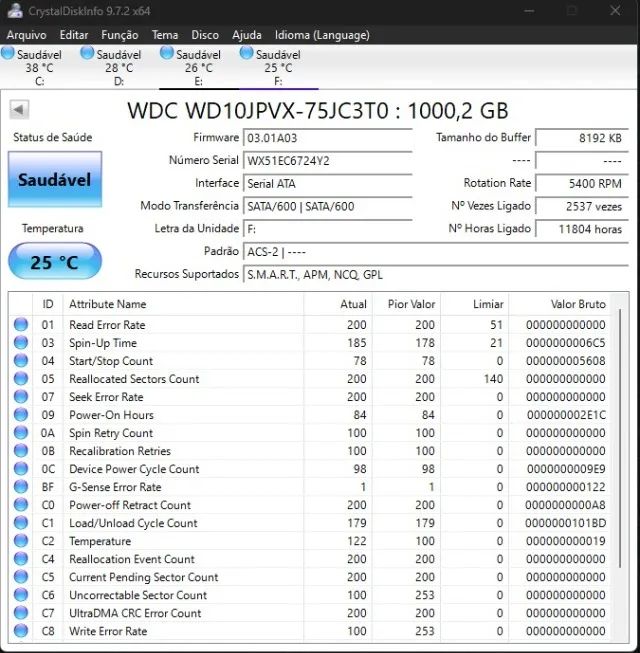Click the Saudável health status button

[x=55, y=179]
